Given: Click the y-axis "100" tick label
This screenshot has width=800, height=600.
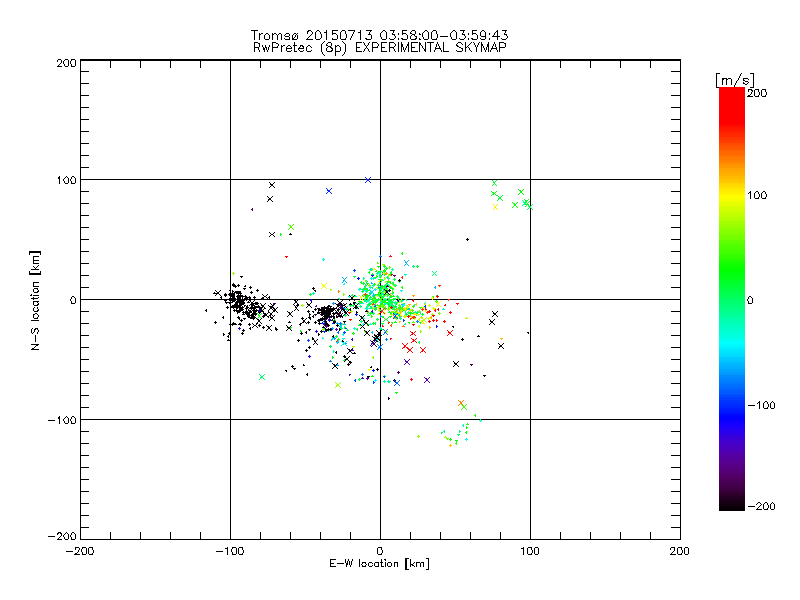Looking at the screenshot, I should point(66,180).
